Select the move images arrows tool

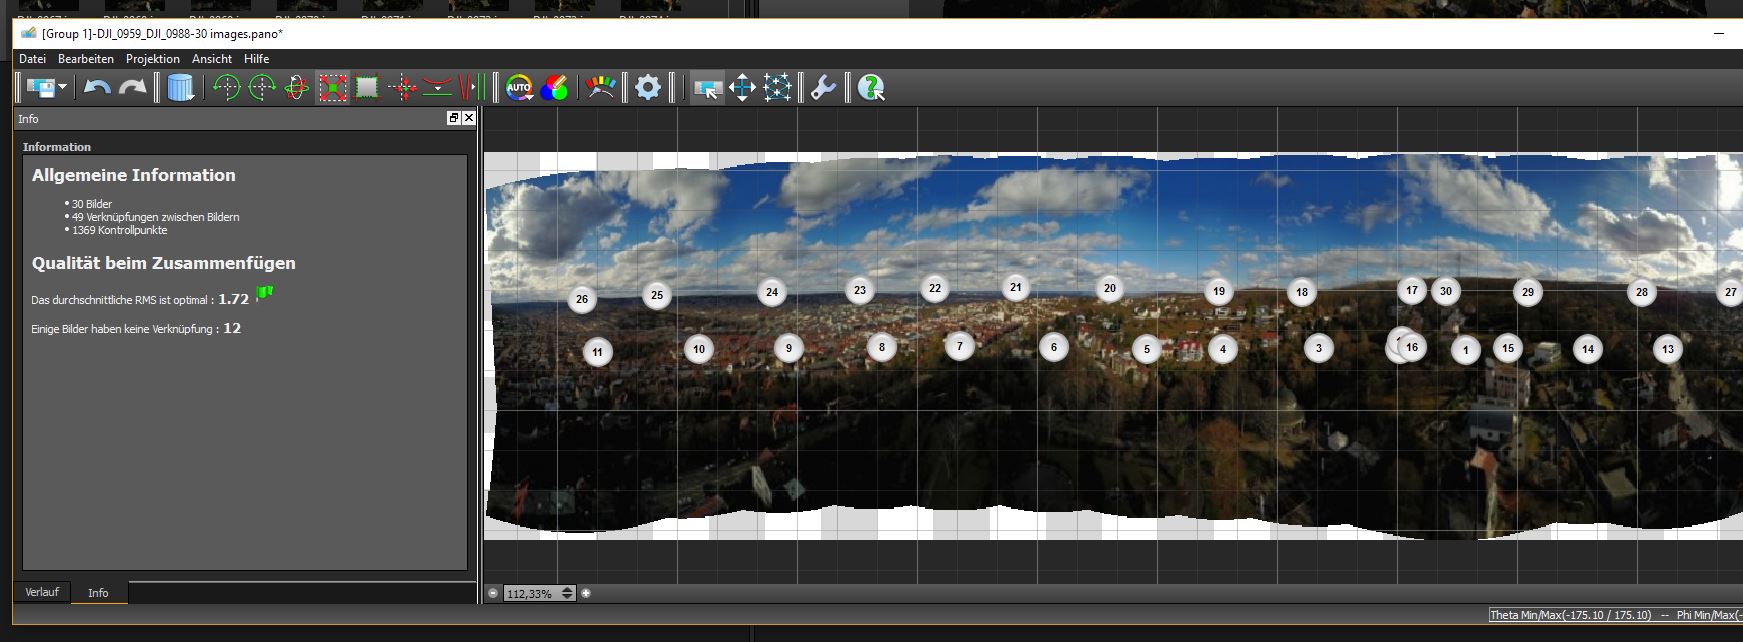pos(742,88)
